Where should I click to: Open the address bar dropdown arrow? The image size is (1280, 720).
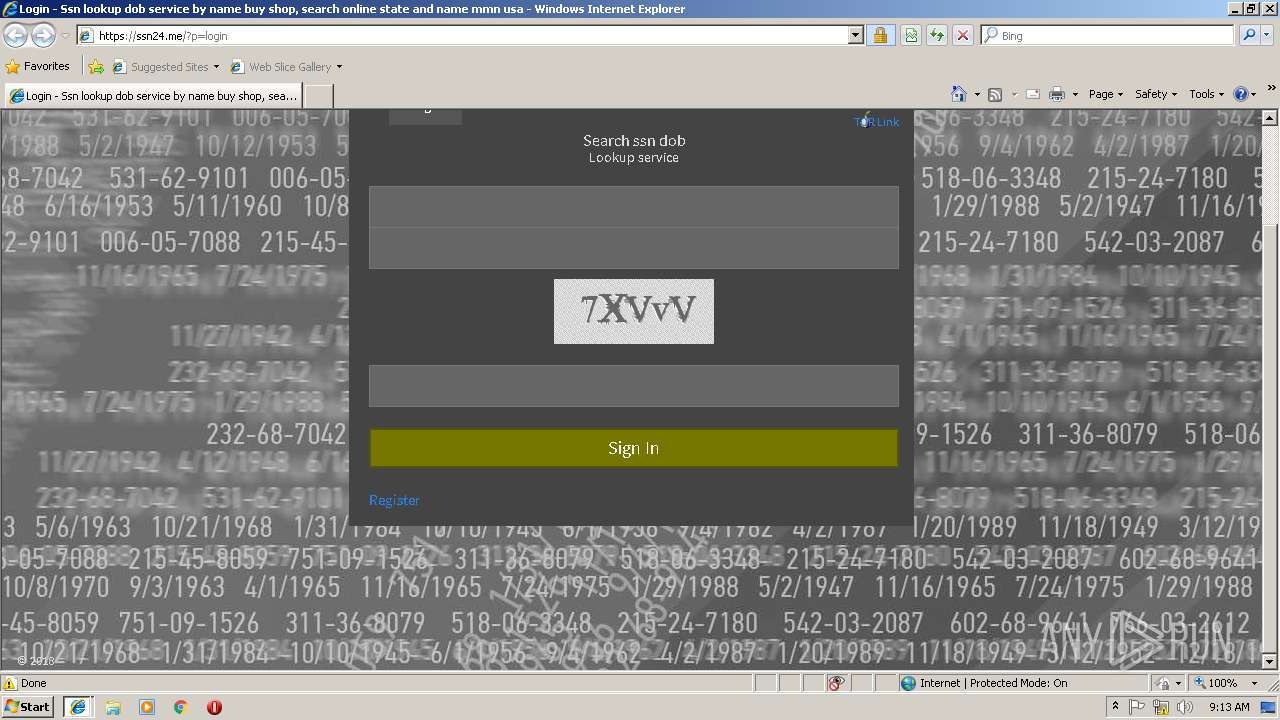[856, 36]
